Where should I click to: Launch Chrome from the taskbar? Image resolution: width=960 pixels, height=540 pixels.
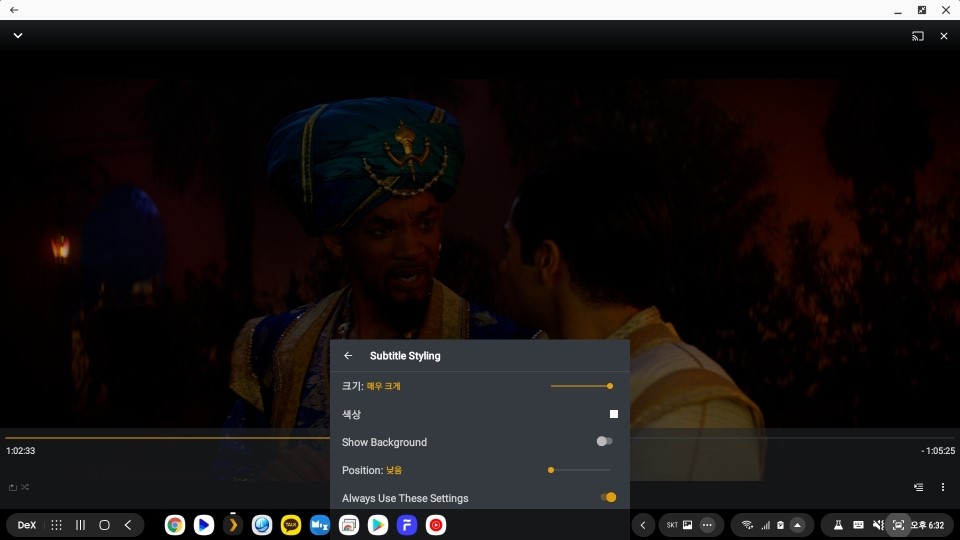click(x=174, y=525)
